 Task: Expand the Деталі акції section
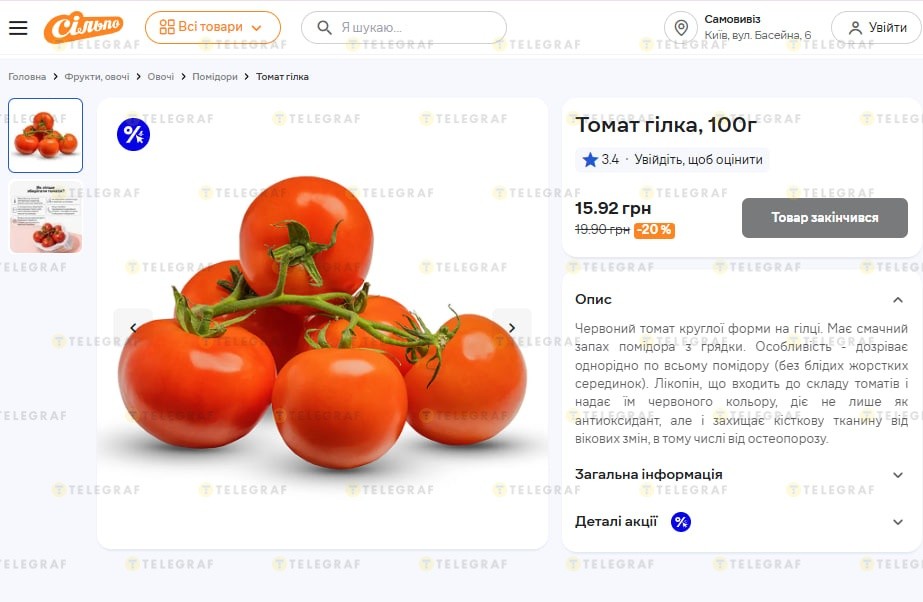[x=897, y=521]
